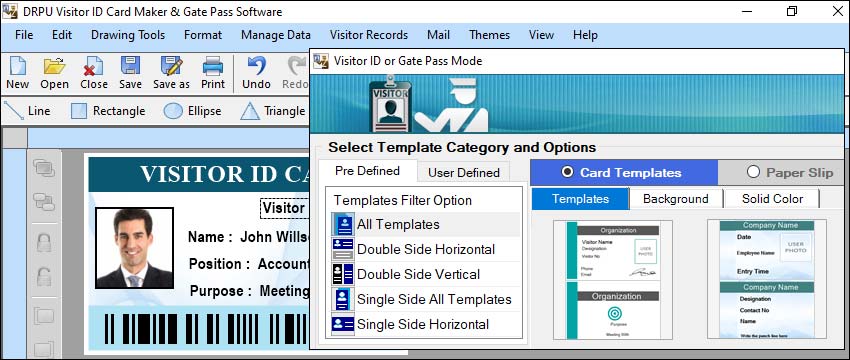Restore down the main application window
Viewport: 850px width, 360px height.
[x=792, y=11]
